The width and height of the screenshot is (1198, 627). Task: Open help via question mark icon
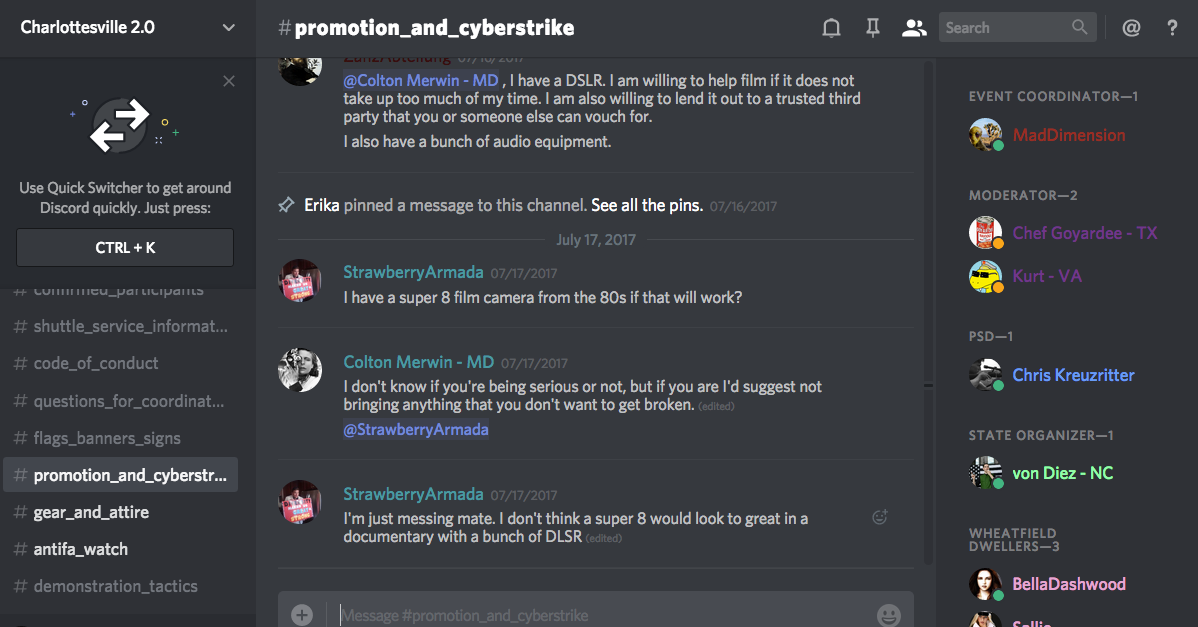click(1172, 28)
